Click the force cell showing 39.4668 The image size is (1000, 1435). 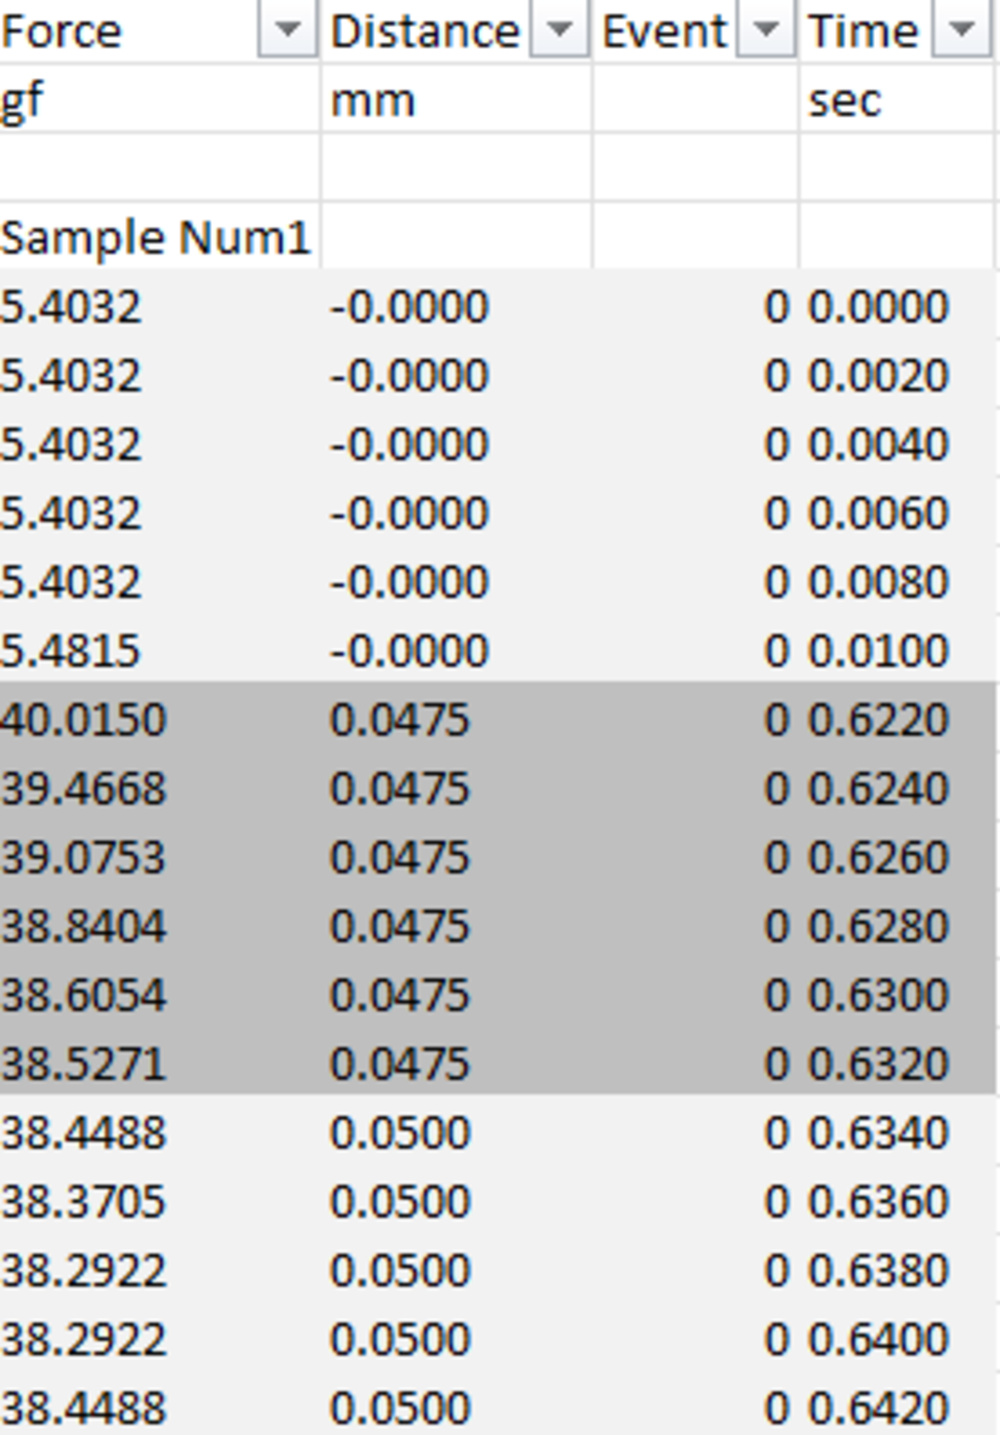83,789
